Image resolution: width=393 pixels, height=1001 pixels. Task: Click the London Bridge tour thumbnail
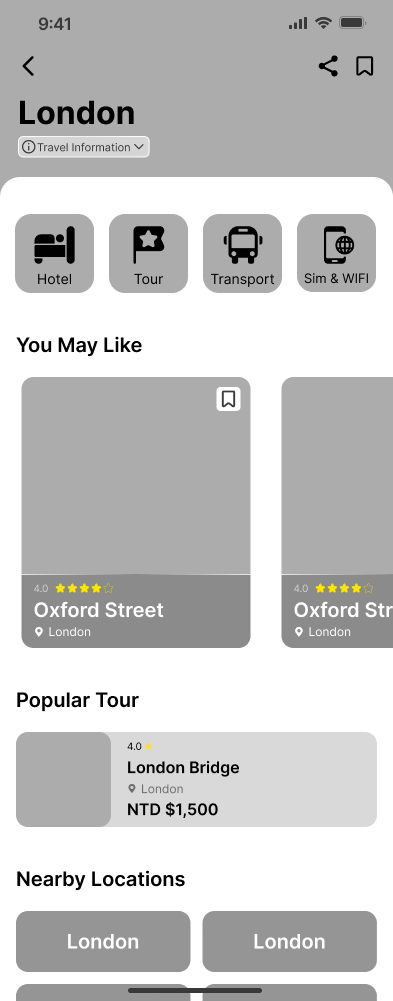[x=63, y=779]
